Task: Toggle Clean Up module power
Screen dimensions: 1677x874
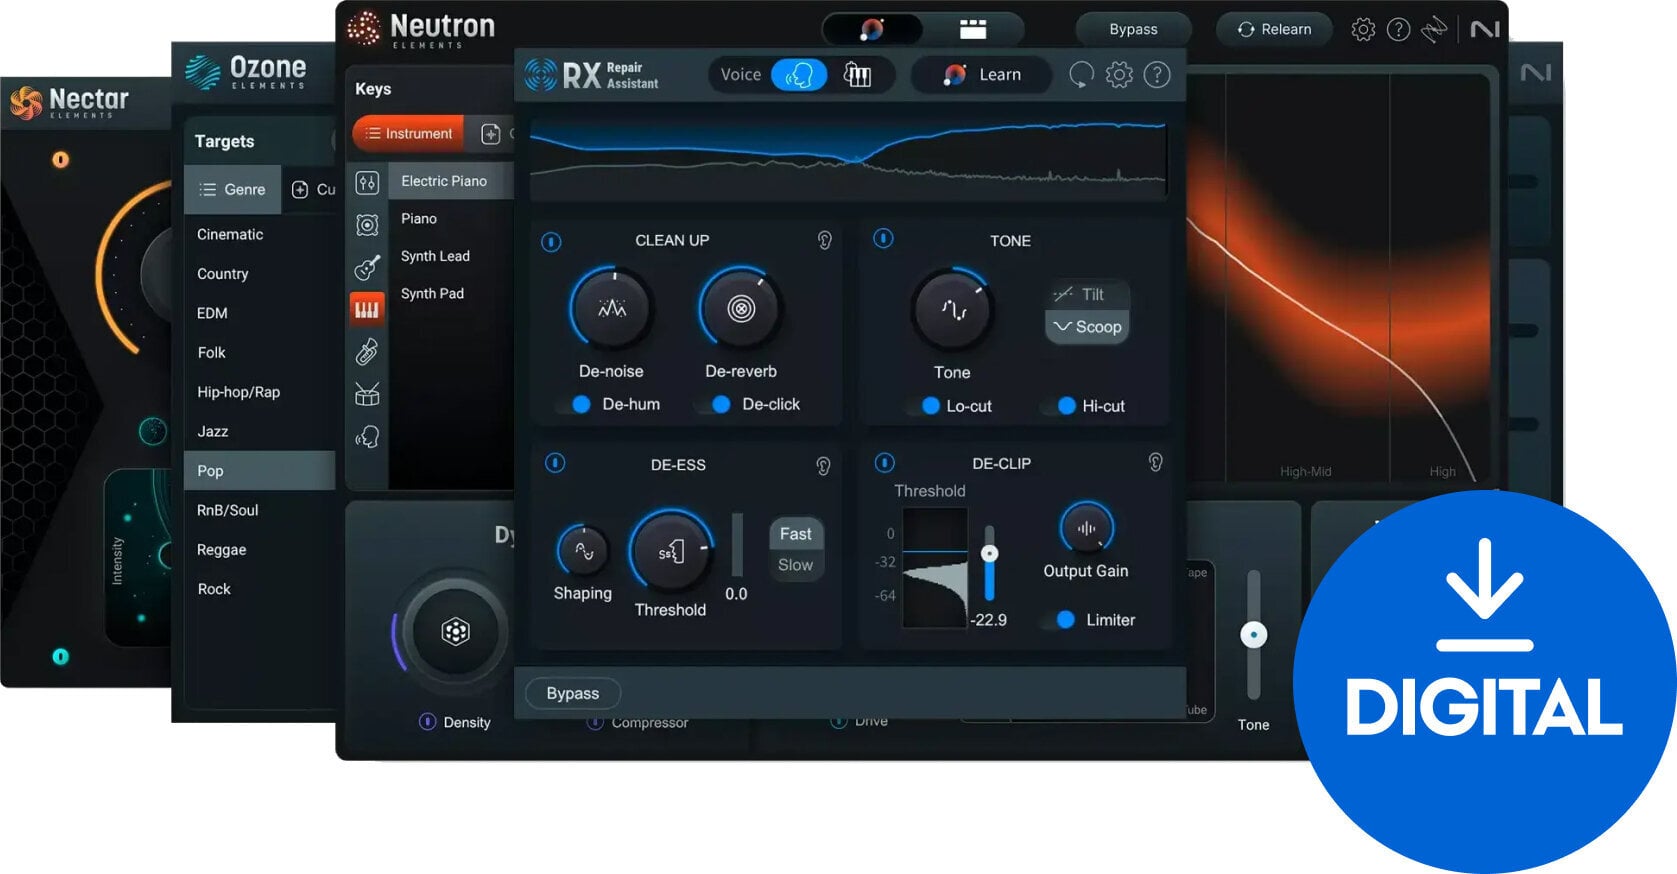Action: [x=551, y=242]
